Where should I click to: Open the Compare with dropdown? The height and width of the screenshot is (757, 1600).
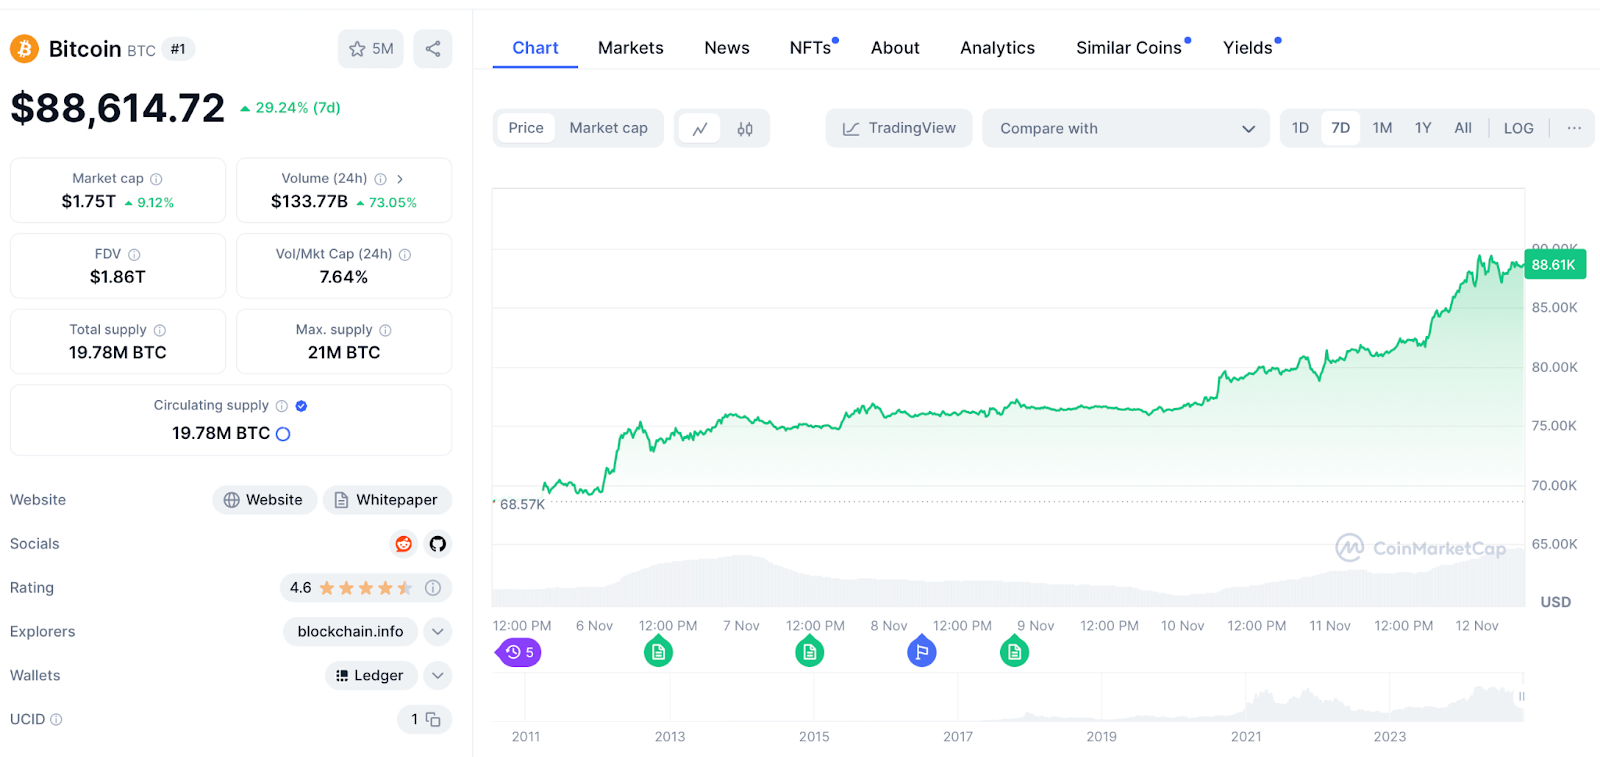click(x=1126, y=128)
